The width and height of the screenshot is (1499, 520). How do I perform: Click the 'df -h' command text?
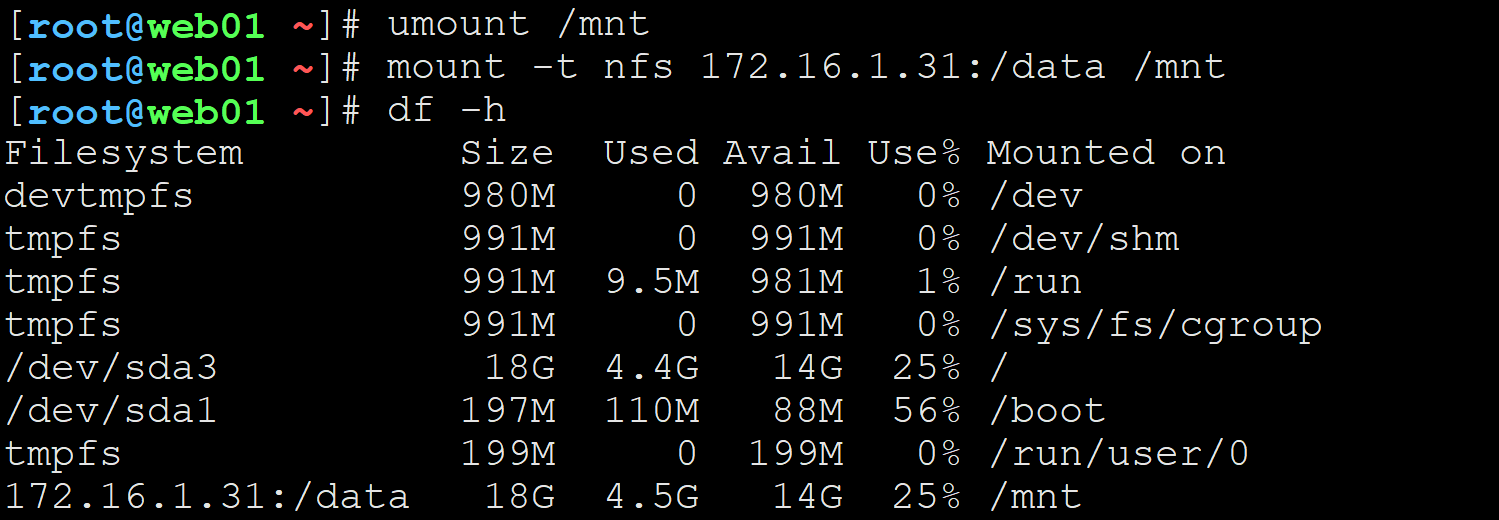click(446, 110)
